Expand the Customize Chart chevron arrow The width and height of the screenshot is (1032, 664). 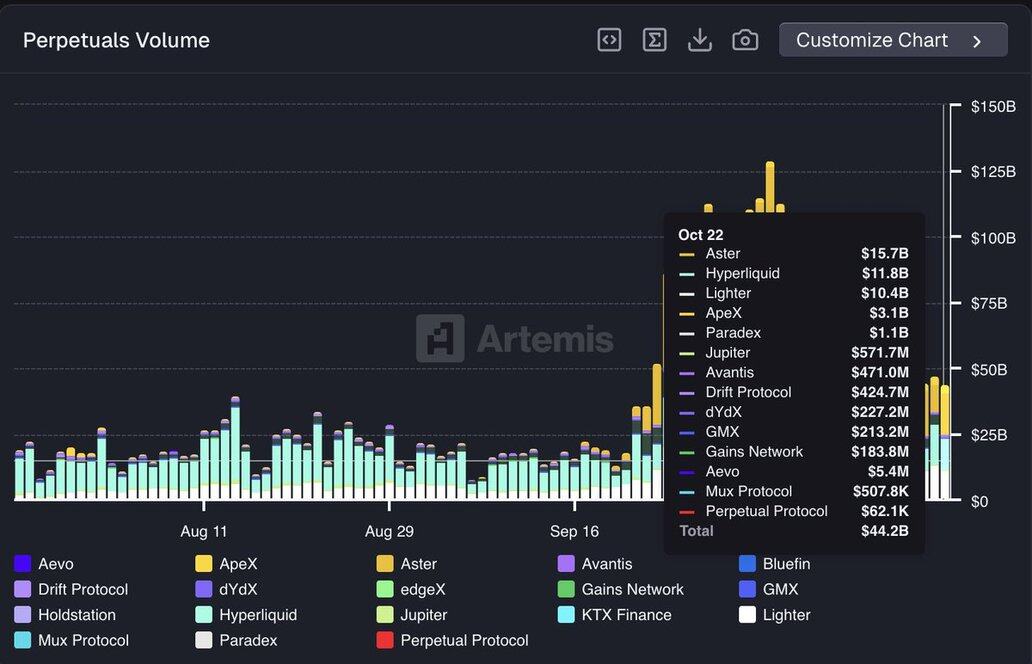pyautogui.click(x=977, y=41)
